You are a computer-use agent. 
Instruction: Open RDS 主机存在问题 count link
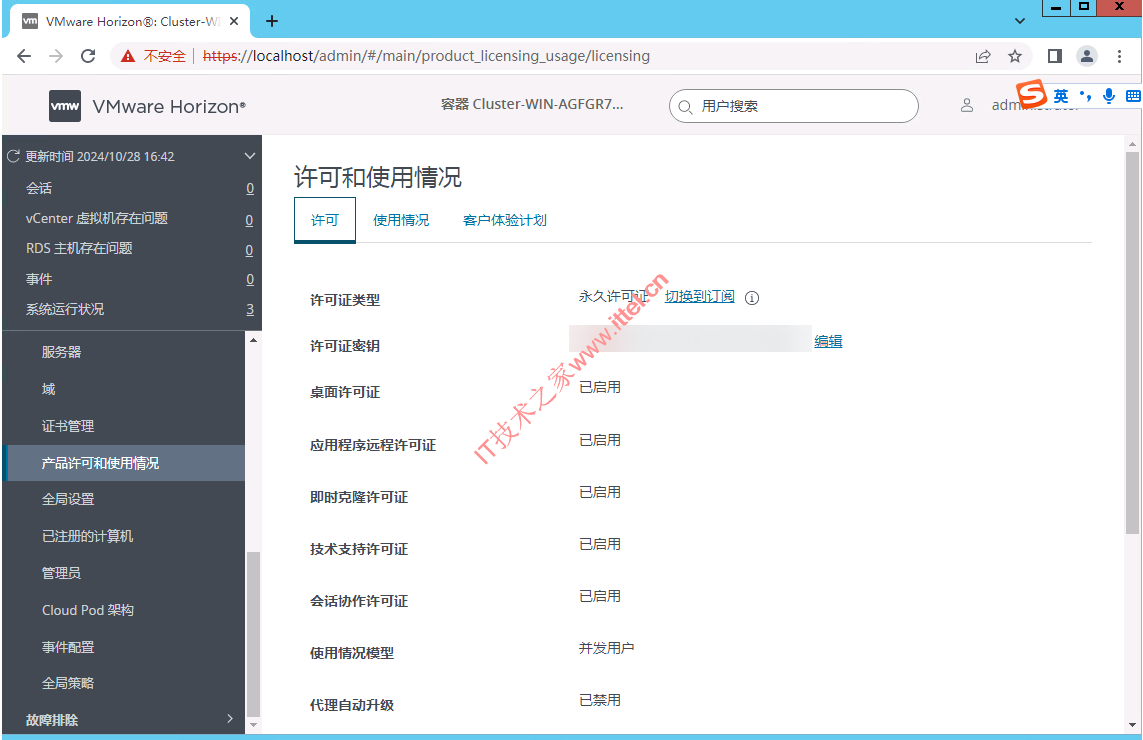pos(249,249)
